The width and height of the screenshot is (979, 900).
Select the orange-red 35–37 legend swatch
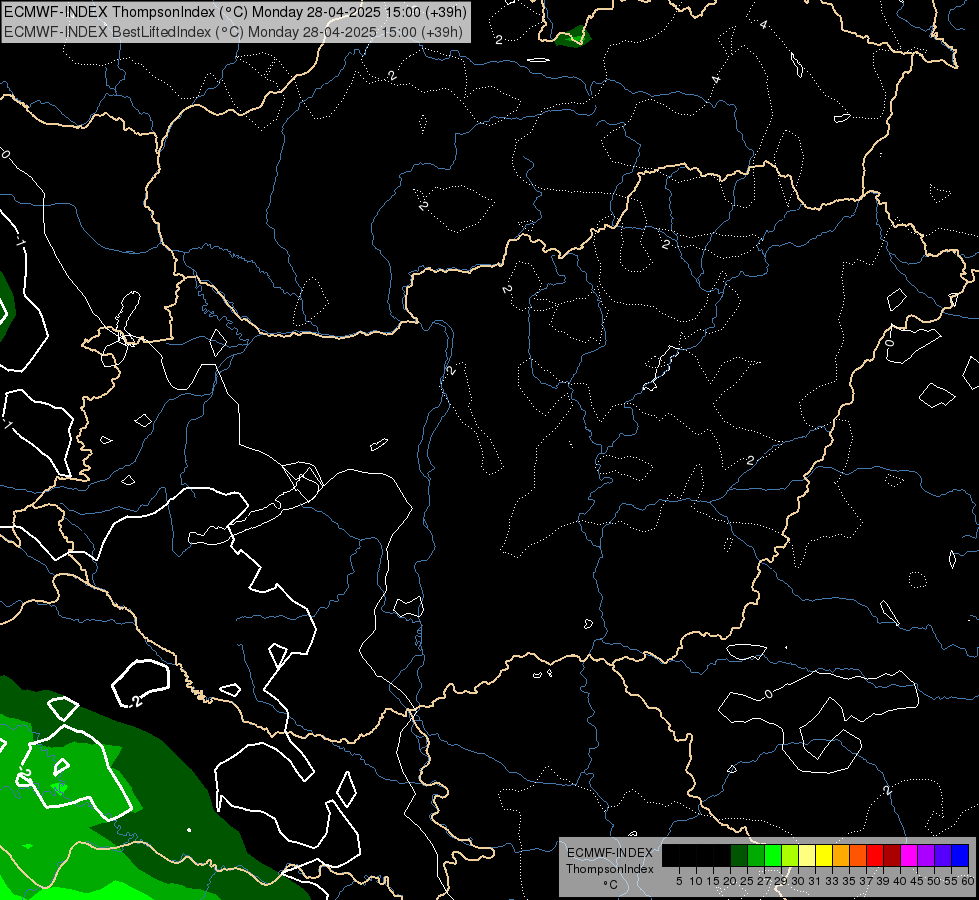click(858, 855)
